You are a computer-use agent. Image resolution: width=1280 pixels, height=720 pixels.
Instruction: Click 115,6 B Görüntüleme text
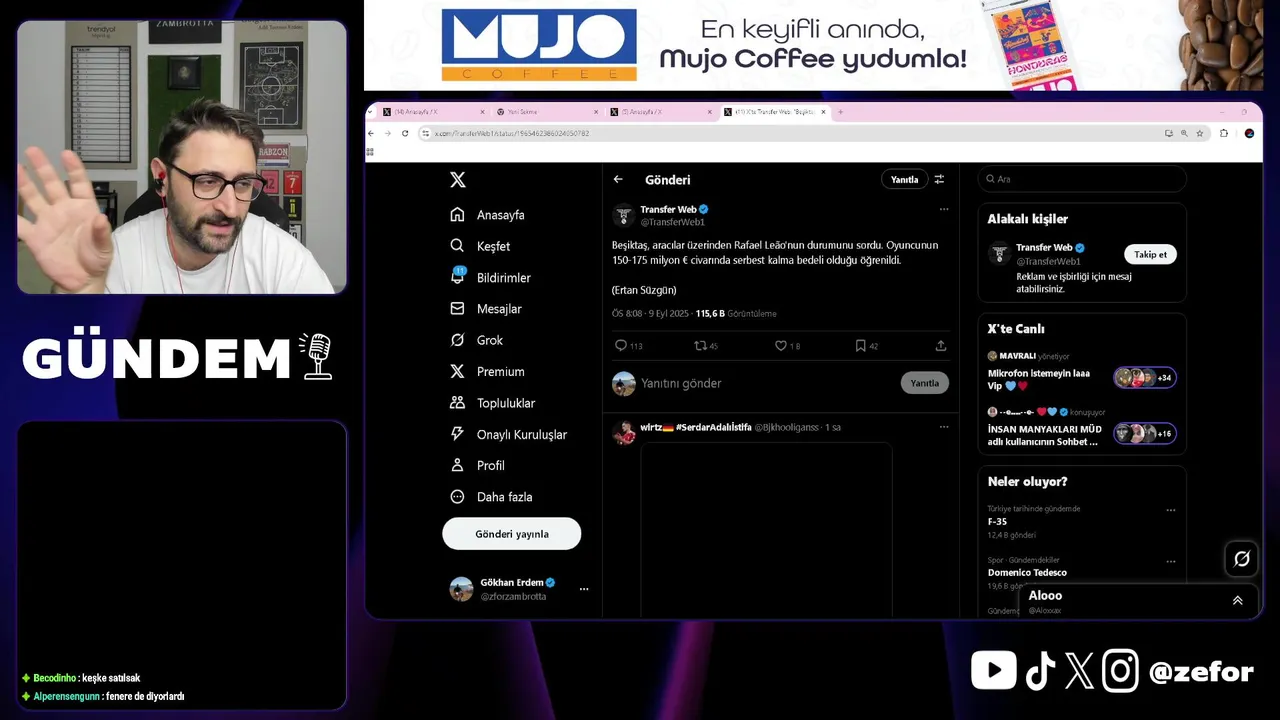pyautogui.click(x=736, y=314)
